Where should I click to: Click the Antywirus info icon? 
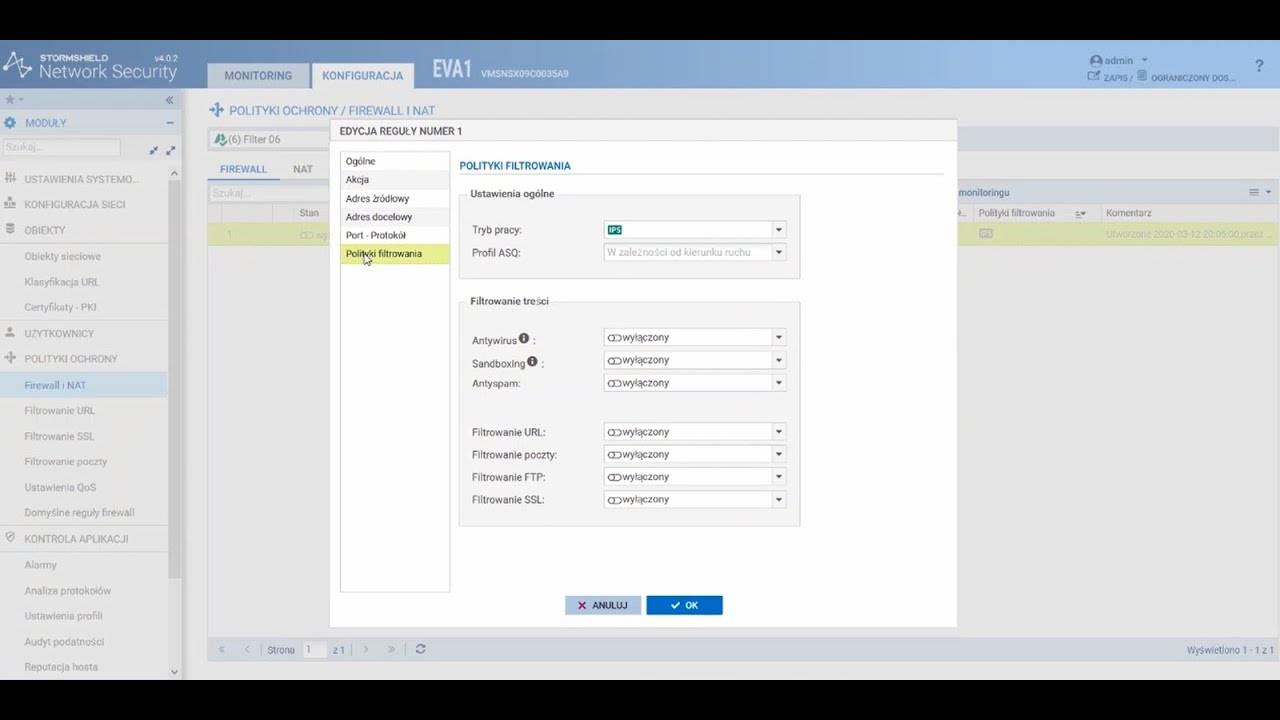point(524,339)
